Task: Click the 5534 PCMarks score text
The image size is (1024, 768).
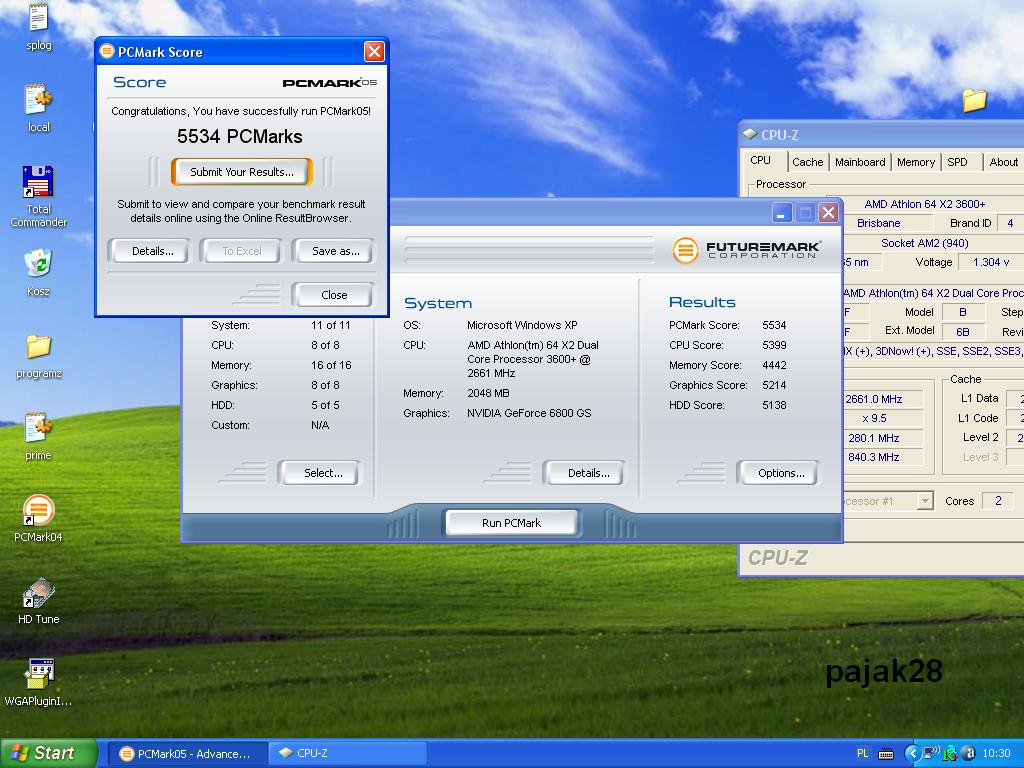Action: pos(240,136)
